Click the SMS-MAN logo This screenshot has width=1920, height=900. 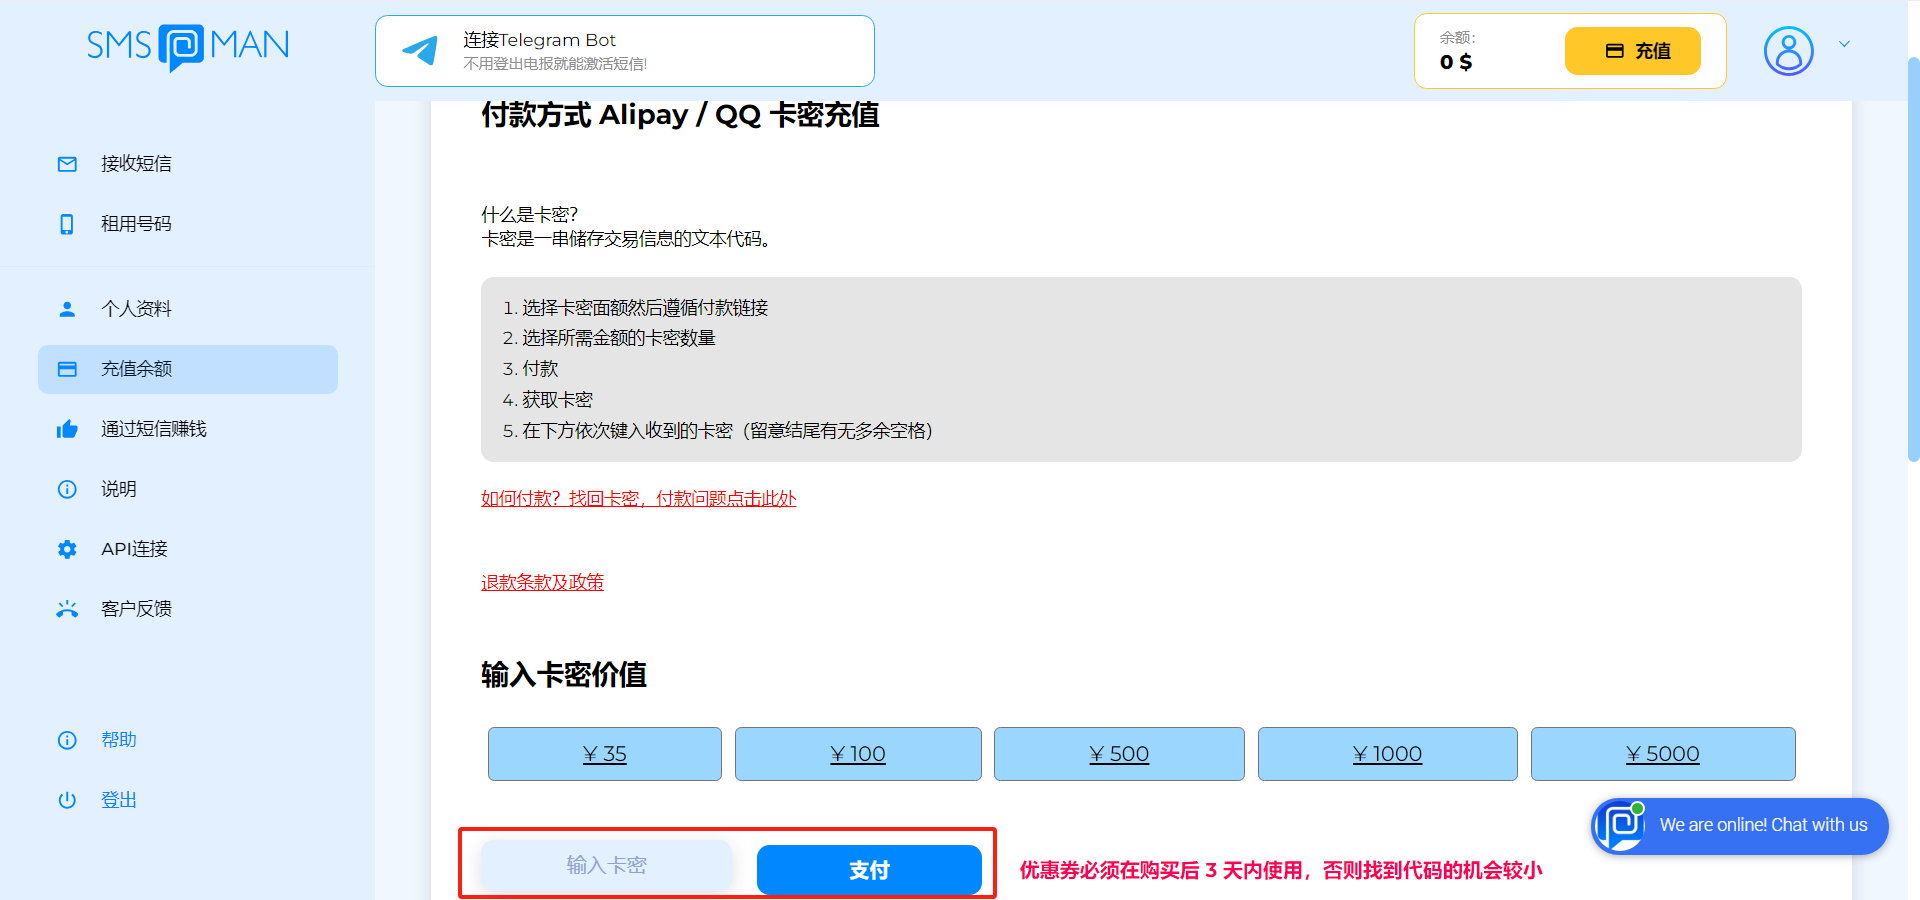pos(188,47)
